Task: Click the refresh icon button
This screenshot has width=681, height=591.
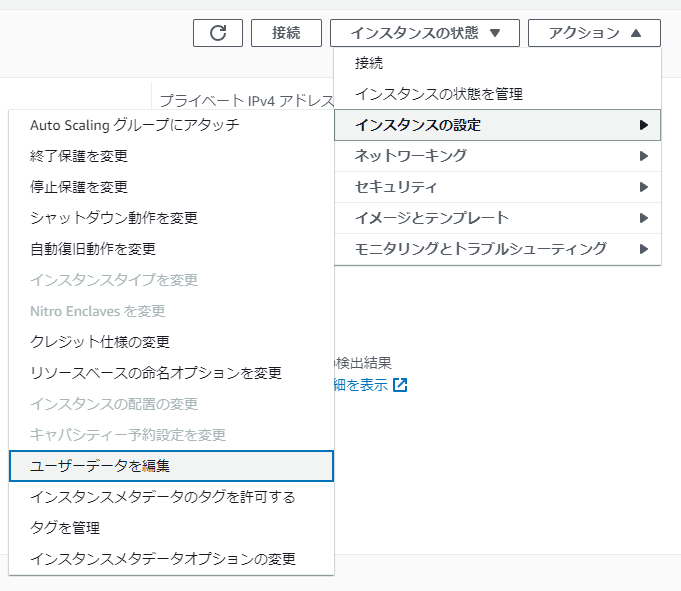Action: (x=218, y=33)
